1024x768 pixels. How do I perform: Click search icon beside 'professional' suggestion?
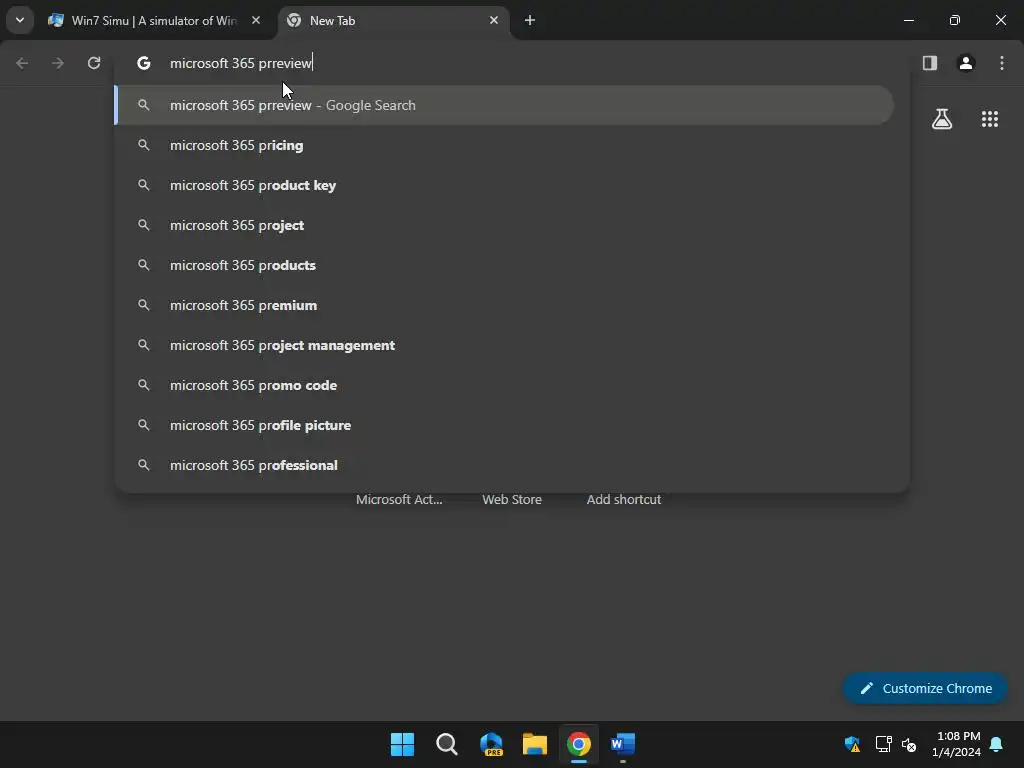pyautogui.click(x=144, y=465)
